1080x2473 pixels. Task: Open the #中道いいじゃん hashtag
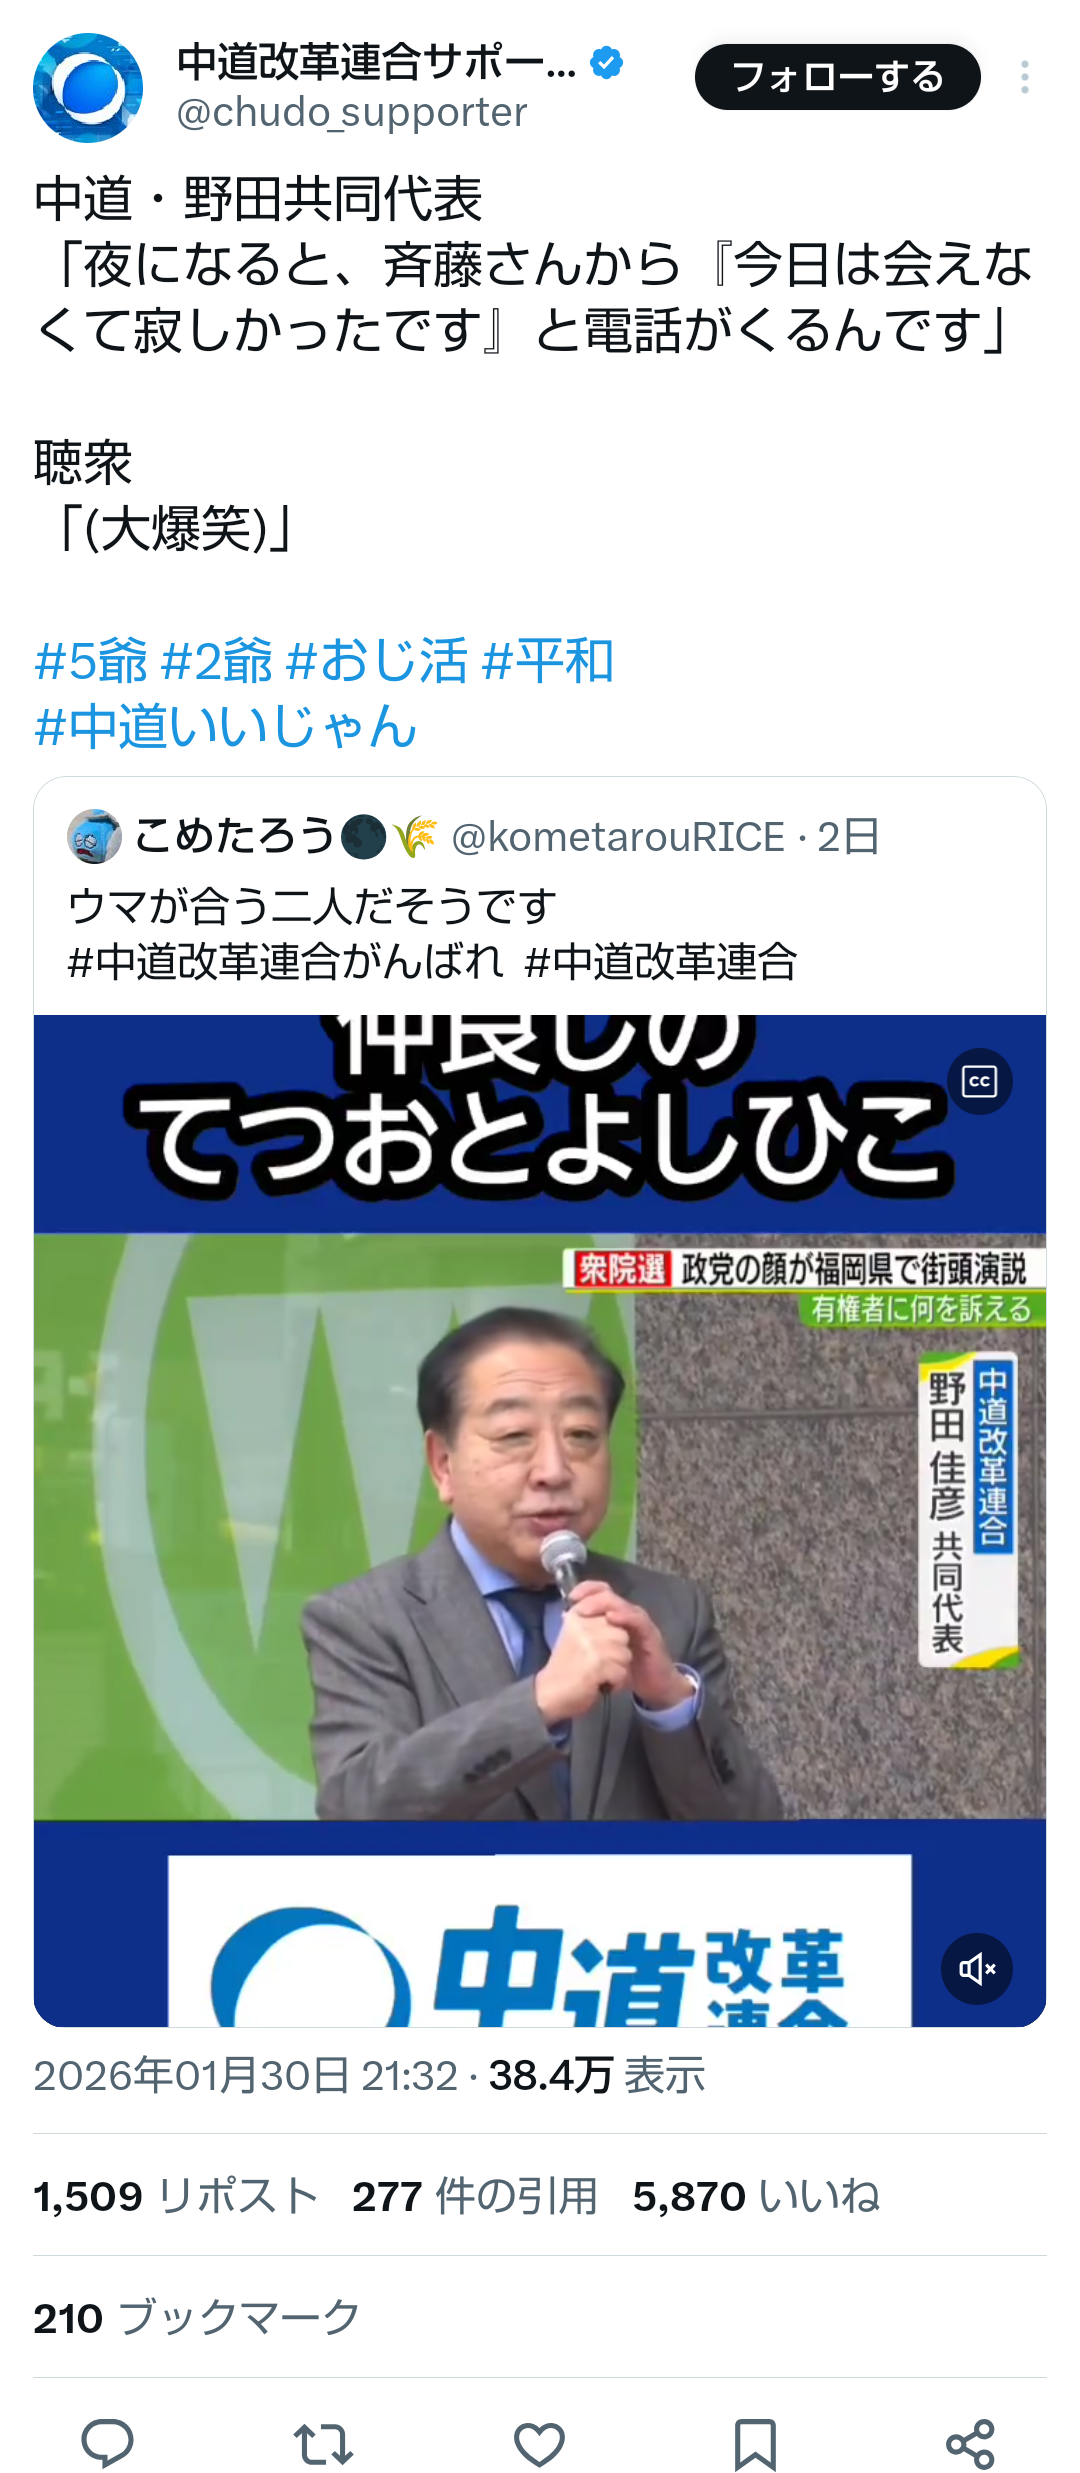pyautogui.click(x=225, y=726)
